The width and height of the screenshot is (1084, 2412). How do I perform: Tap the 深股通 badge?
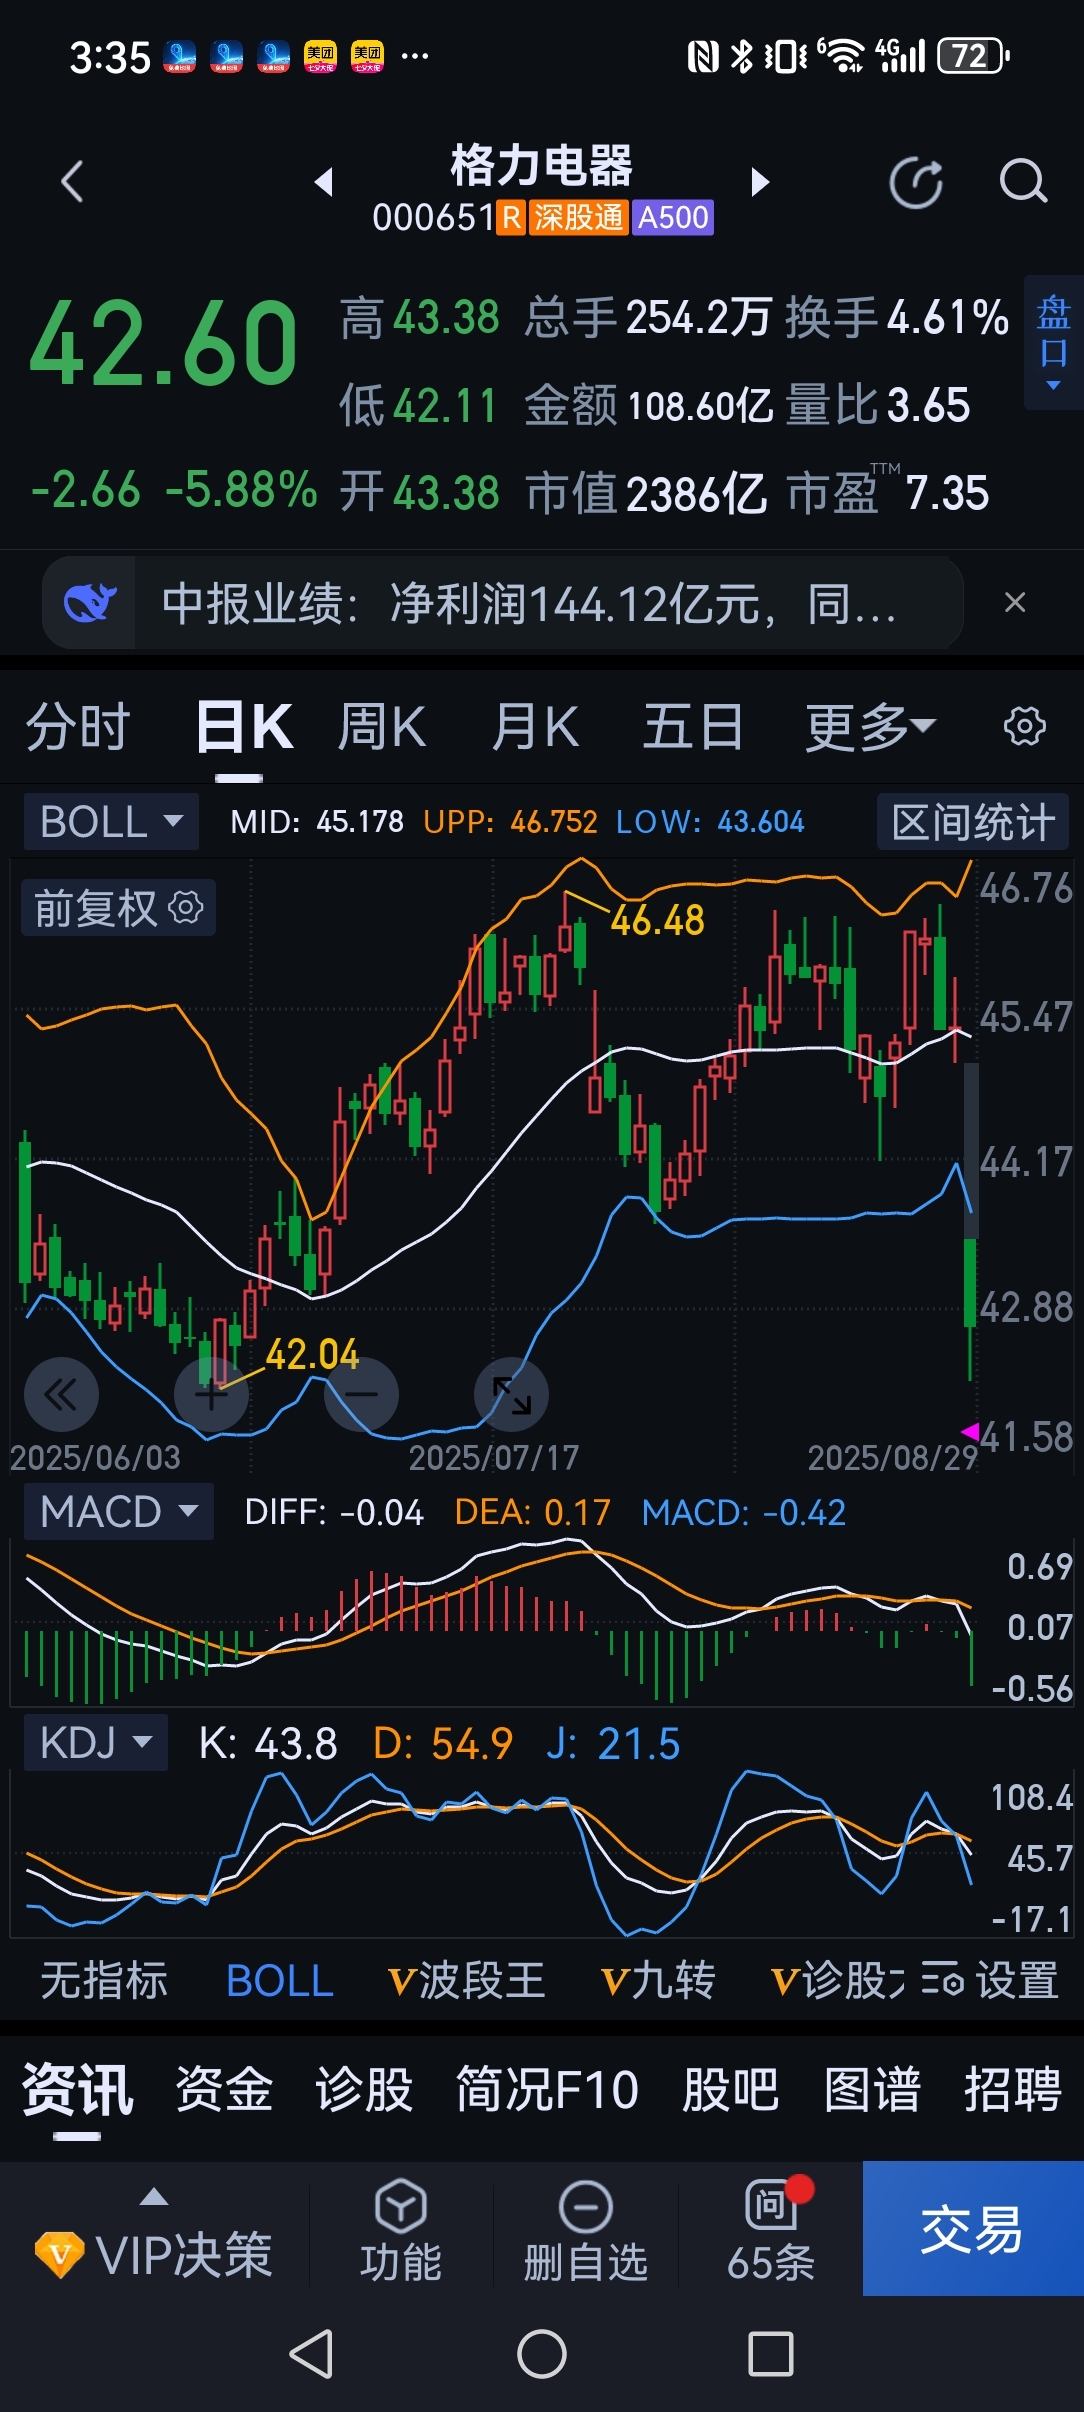coord(578,217)
